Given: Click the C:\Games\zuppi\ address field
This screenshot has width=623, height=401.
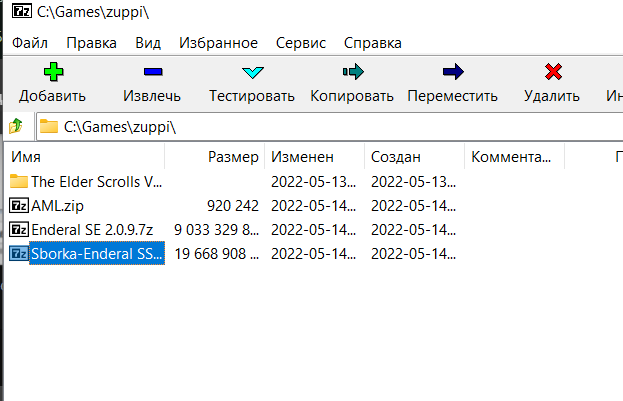Looking at the screenshot, I should pos(330,127).
